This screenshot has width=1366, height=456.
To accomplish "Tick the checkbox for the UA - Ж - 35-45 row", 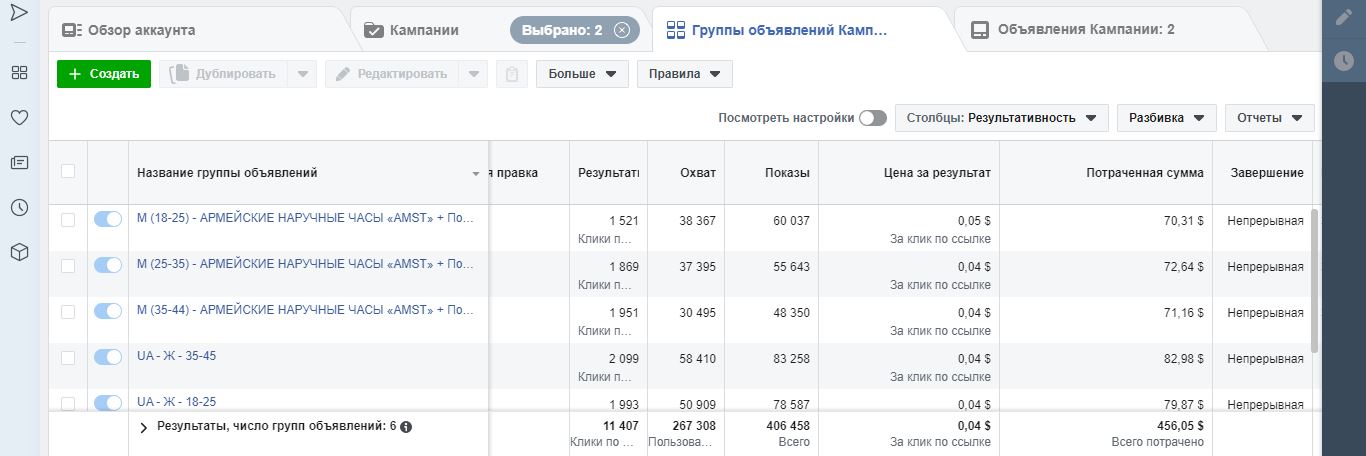I will [68, 357].
